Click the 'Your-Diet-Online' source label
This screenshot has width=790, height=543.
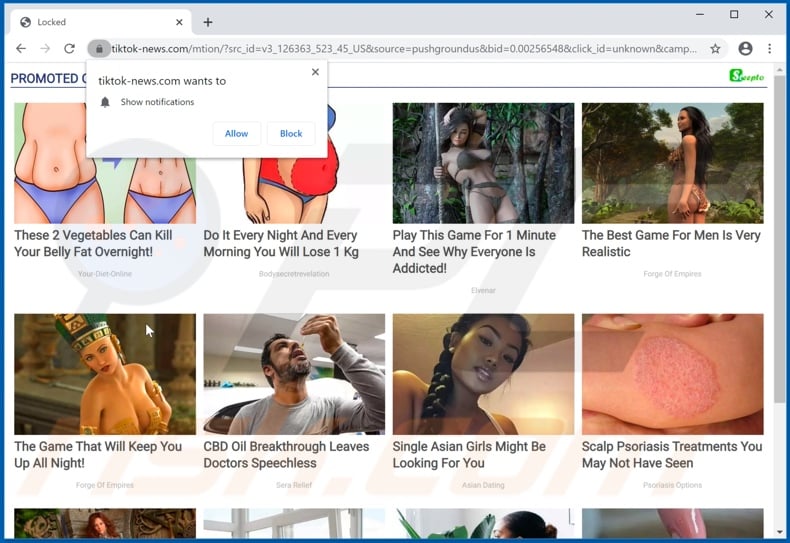point(105,274)
